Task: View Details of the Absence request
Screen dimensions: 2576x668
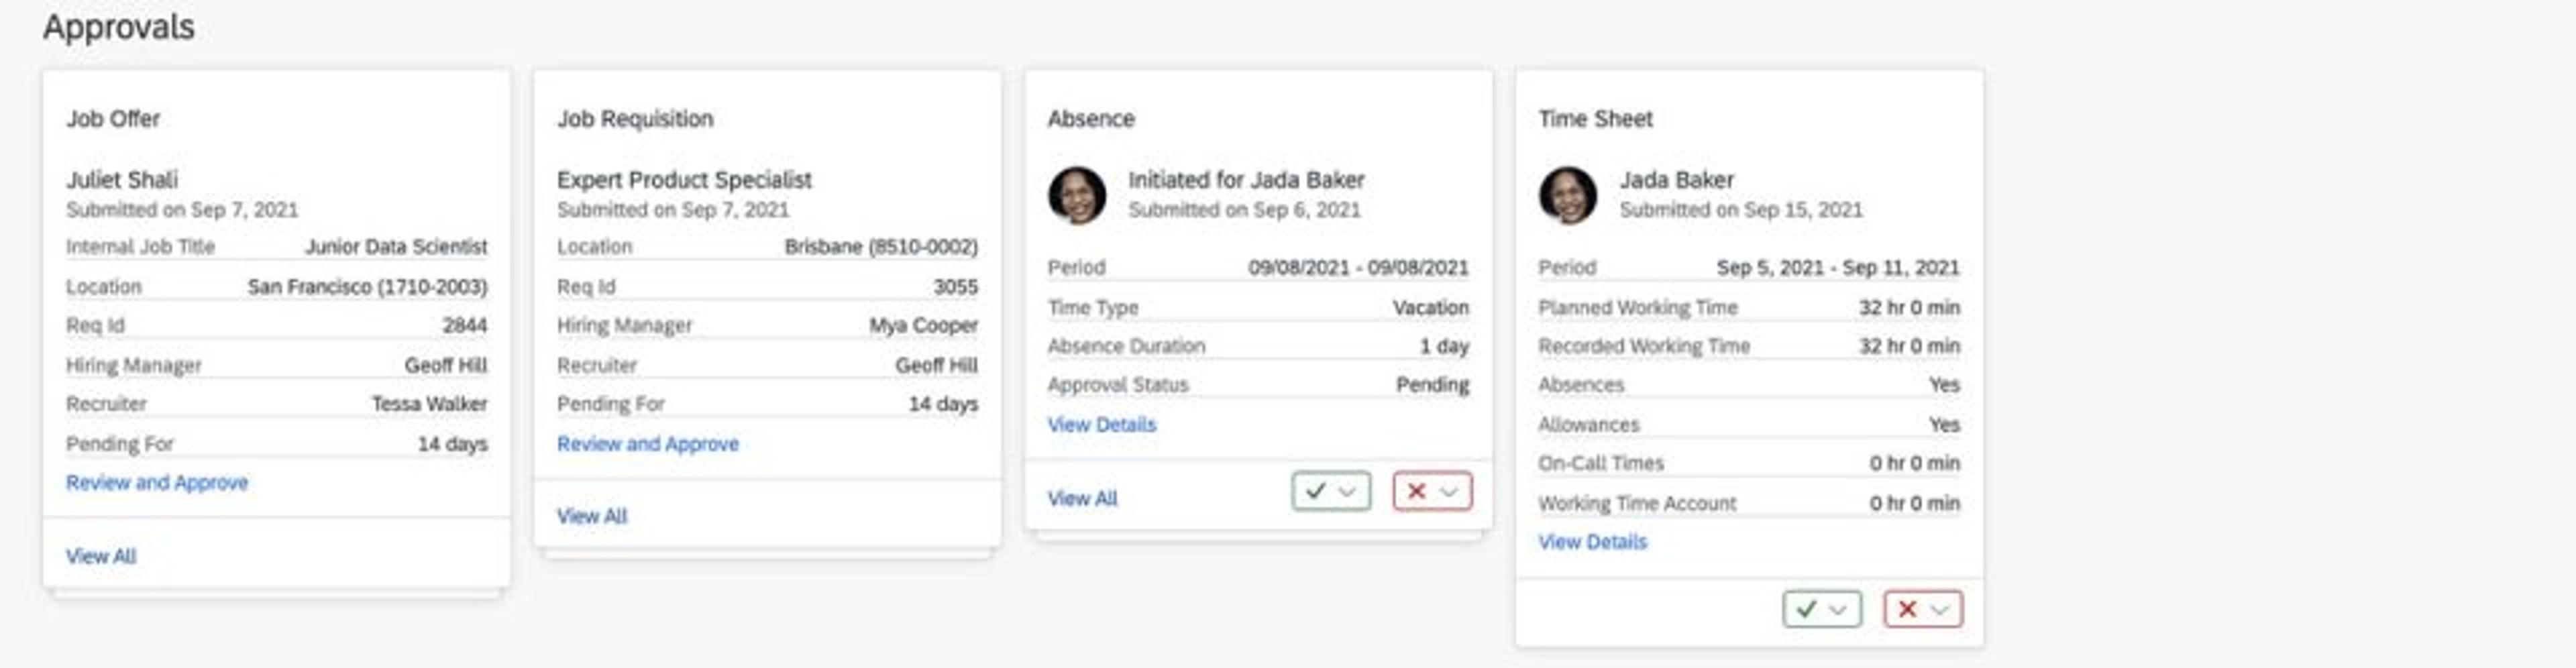Action: coord(1101,425)
